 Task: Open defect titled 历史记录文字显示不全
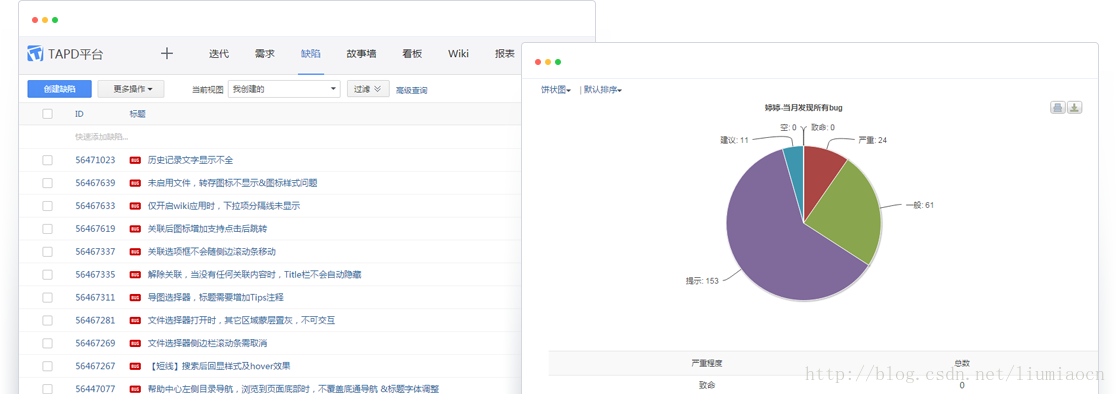pos(190,160)
